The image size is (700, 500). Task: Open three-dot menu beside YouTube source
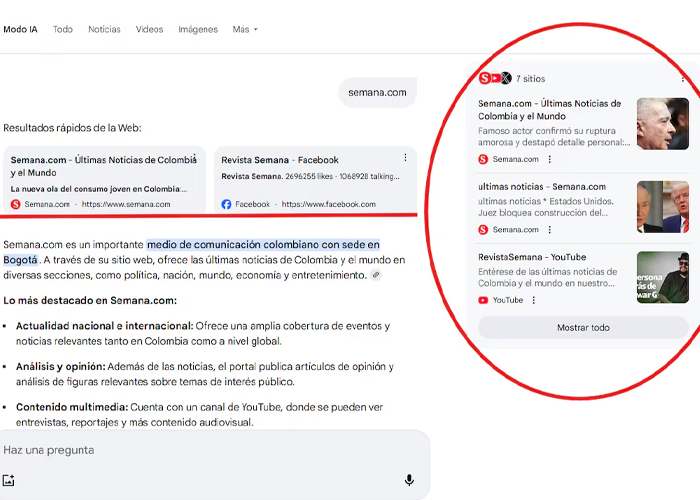pos(533,300)
